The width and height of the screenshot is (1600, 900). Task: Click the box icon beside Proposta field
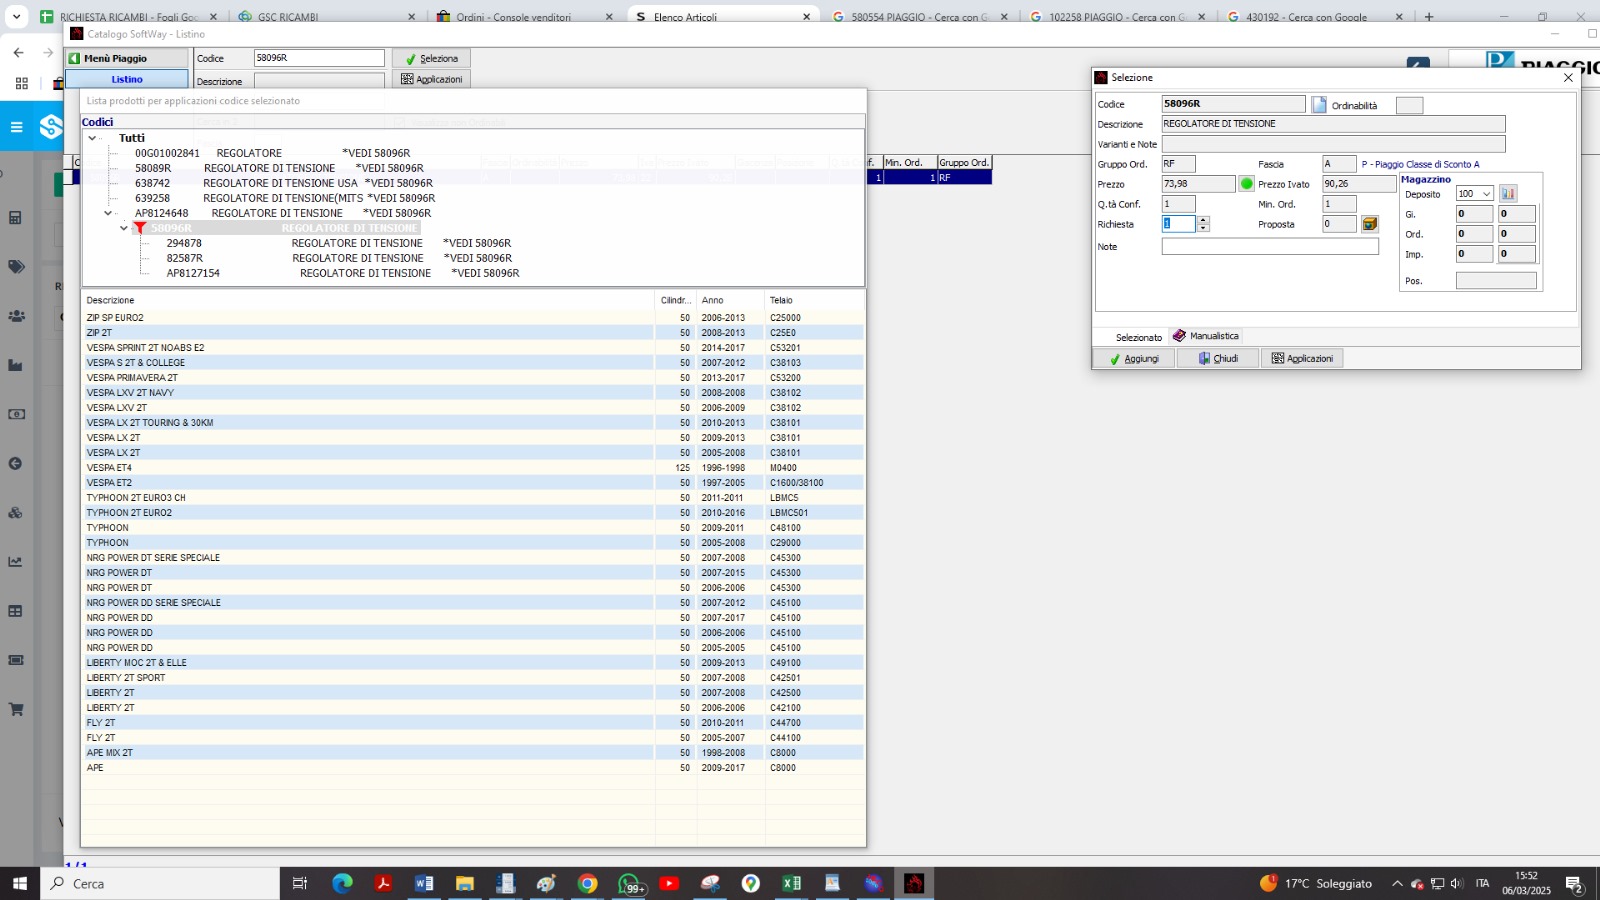coord(1370,224)
